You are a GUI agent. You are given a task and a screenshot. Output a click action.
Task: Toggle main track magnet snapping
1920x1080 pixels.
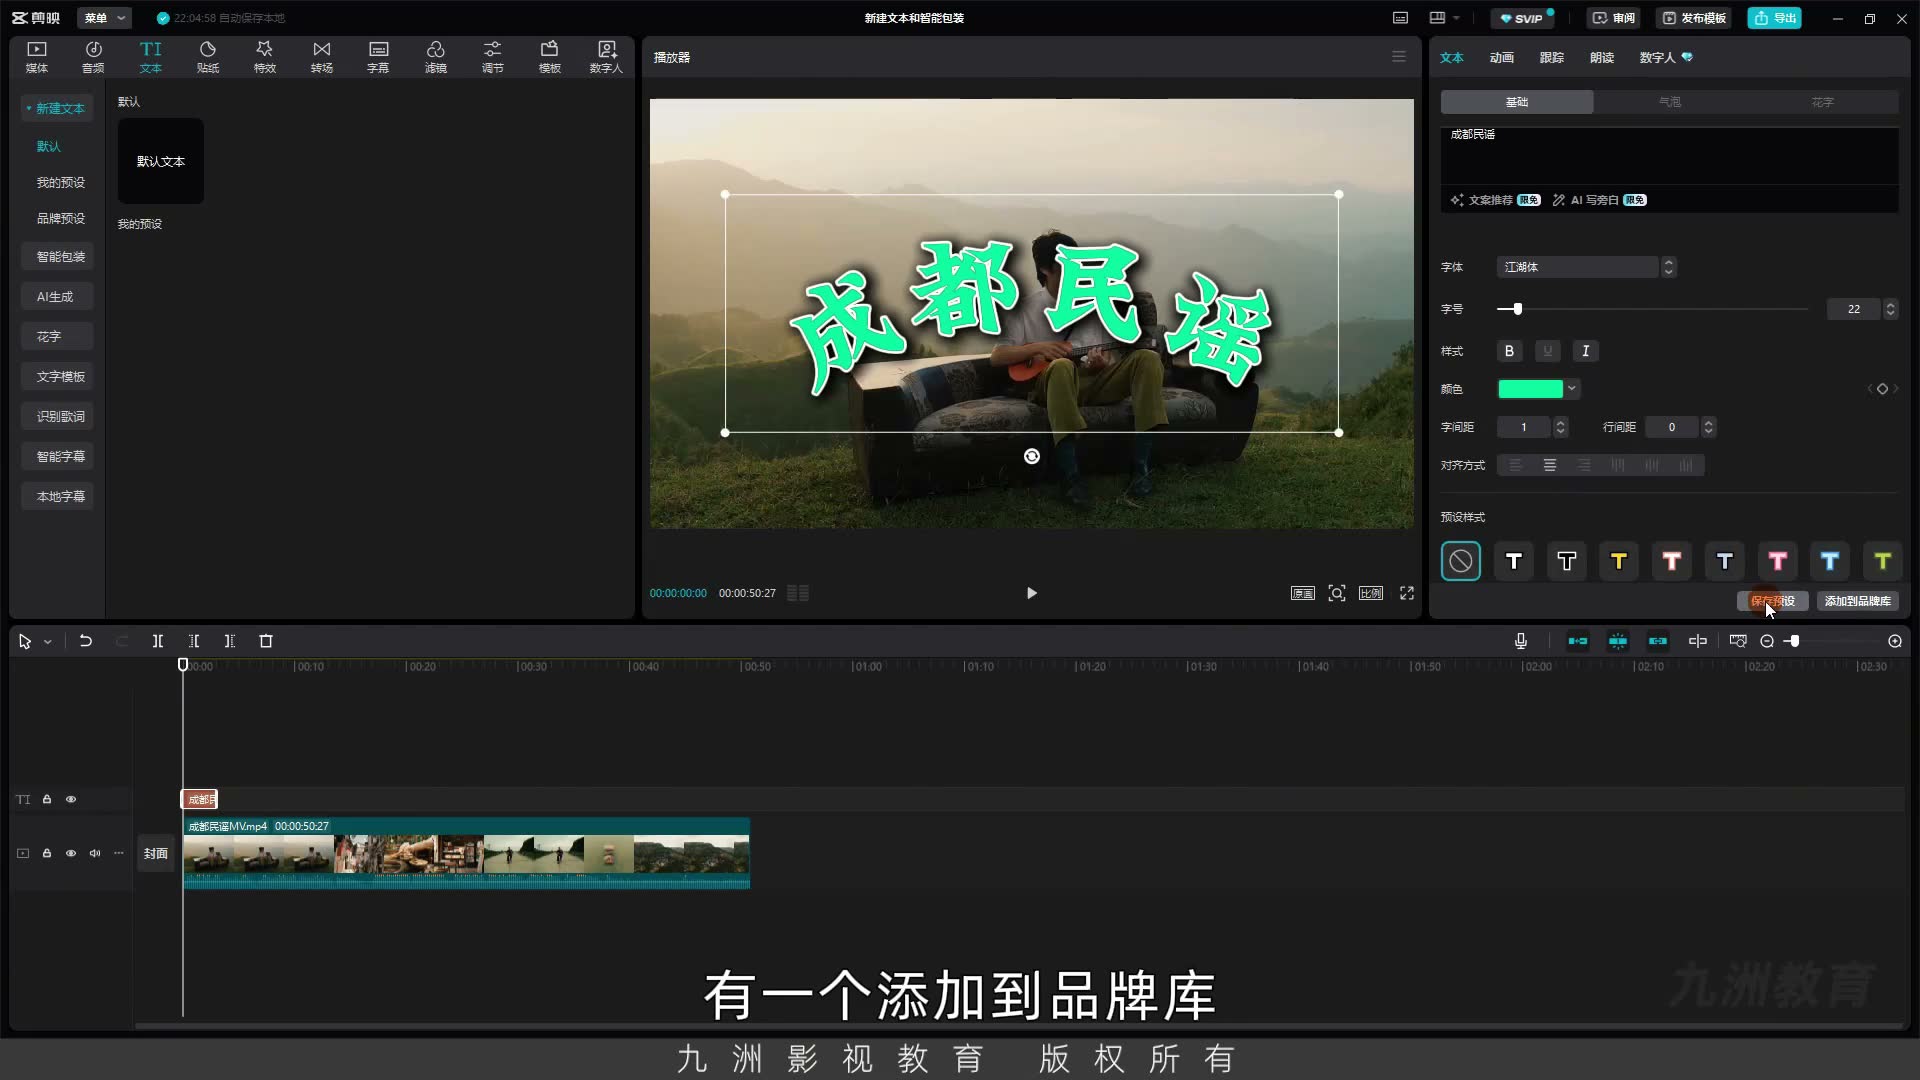pyautogui.click(x=1578, y=641)
